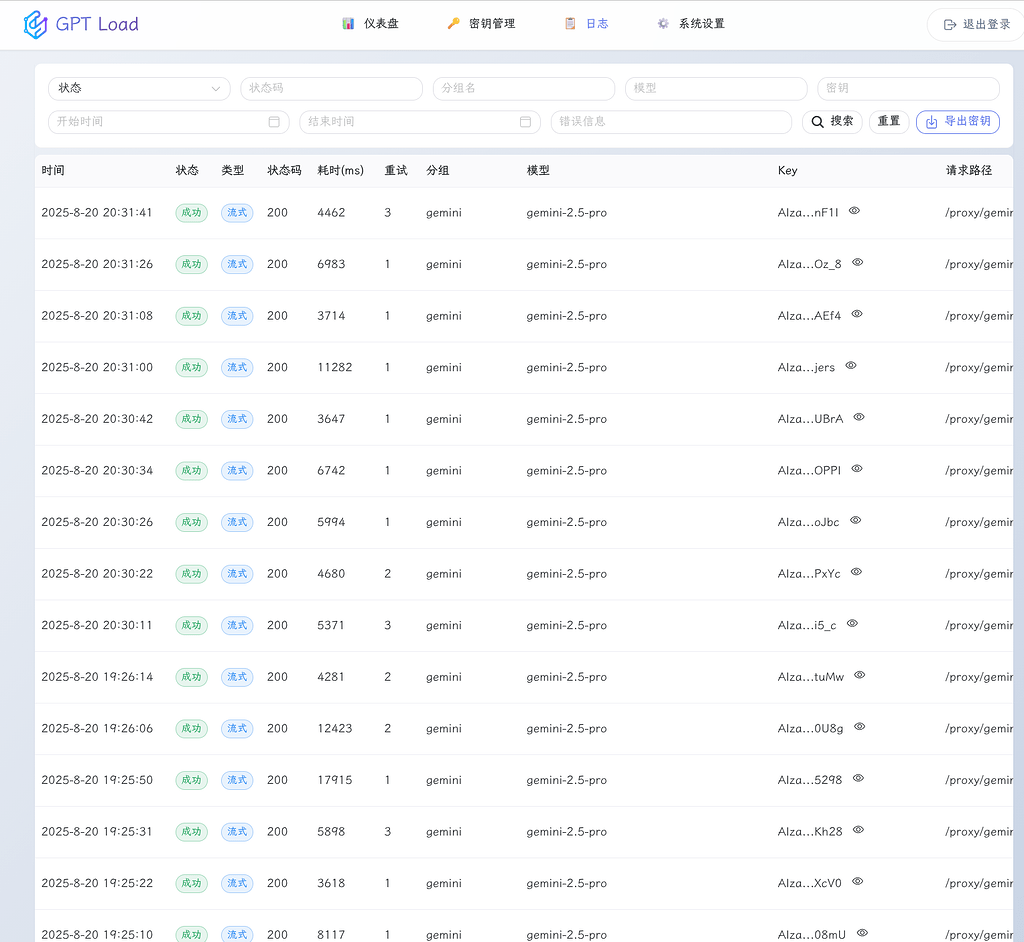Select the timestamp 2025-8-20 20:30:42

click(97, 419)
